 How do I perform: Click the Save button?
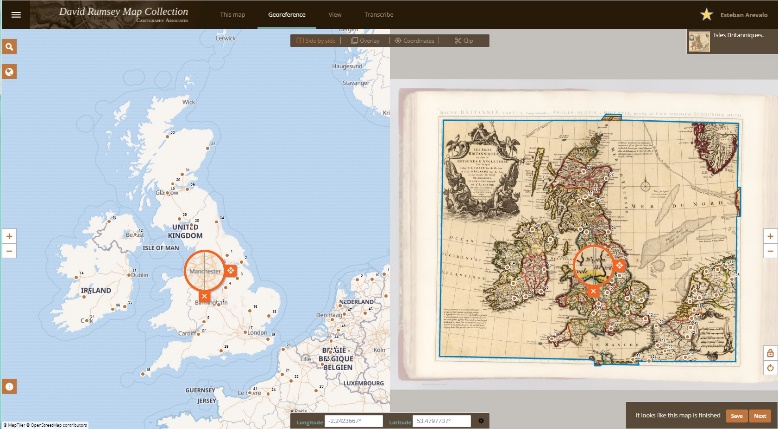tap(736, 416)
